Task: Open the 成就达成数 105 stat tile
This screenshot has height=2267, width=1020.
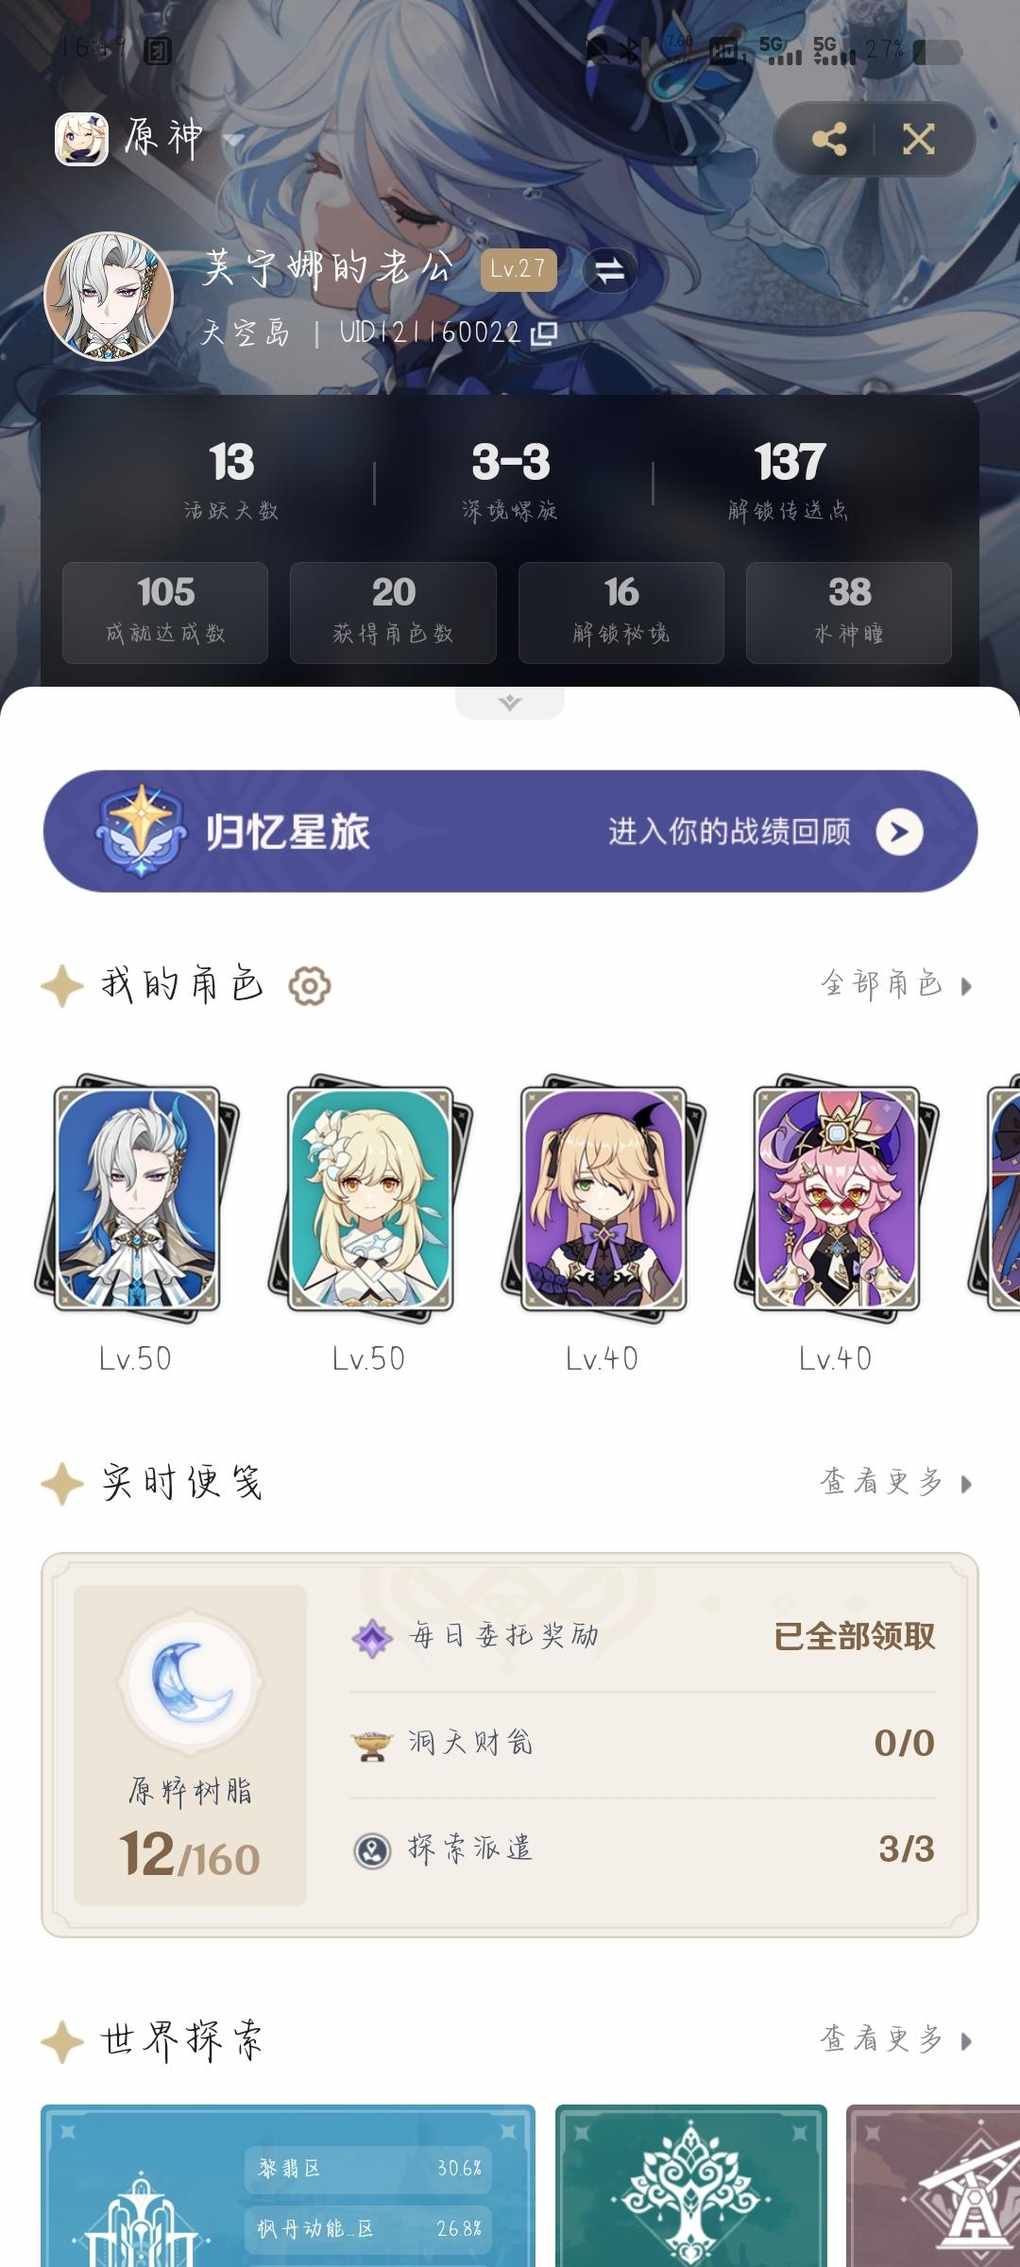Action: pyautogui.click(x=165, y=612)
